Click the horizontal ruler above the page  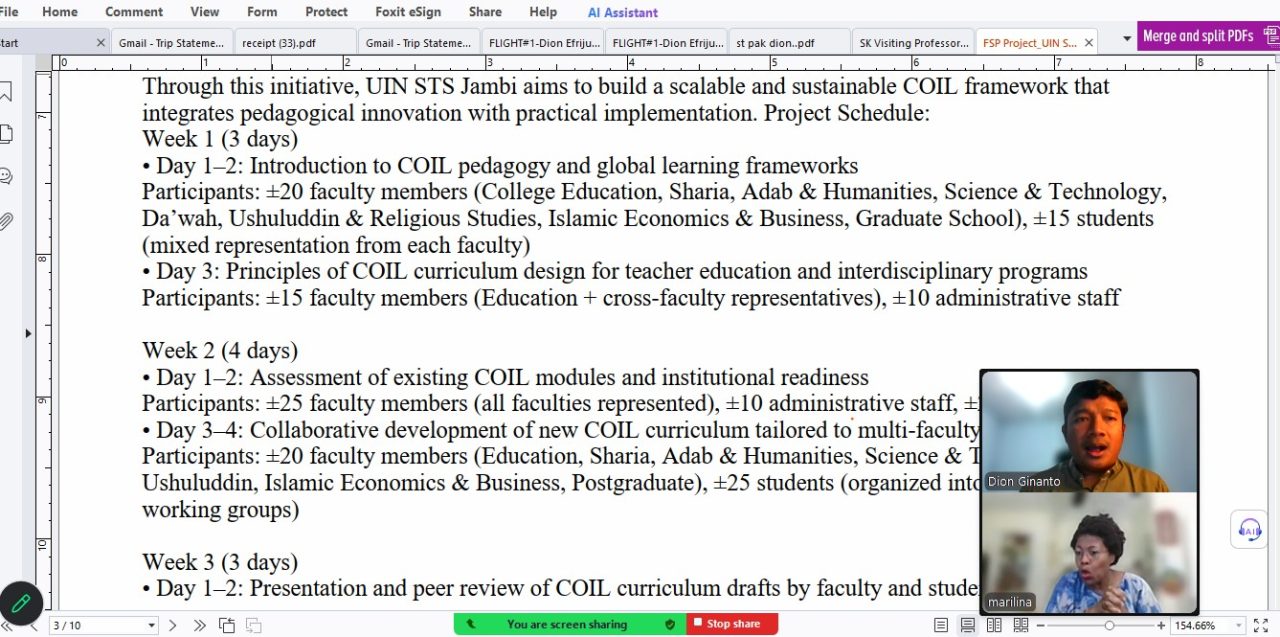point(660,62)
